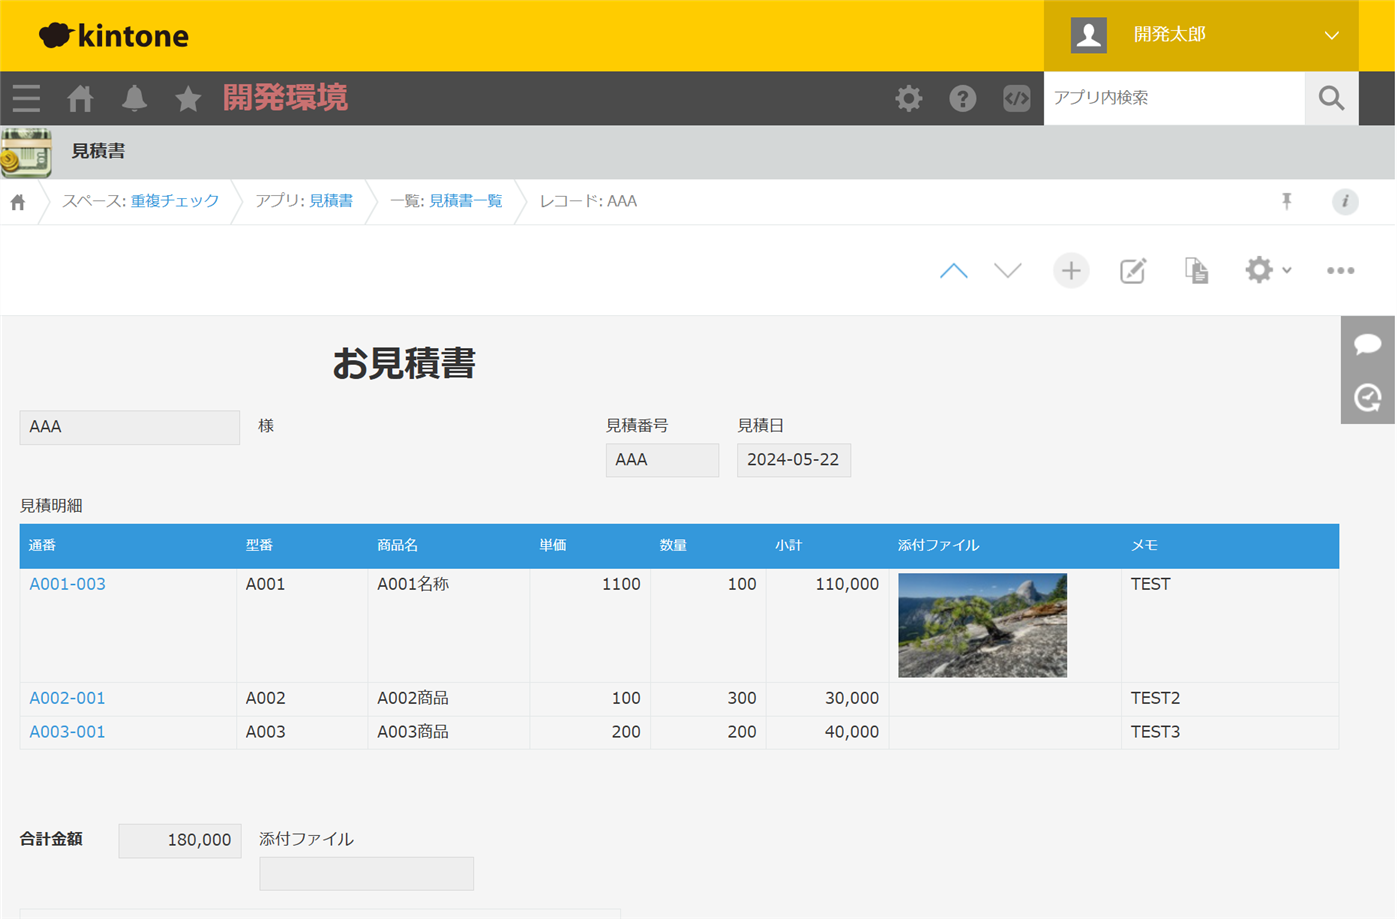1397x919 pixels.
Task: Click the customer name field AAA beside 様
Action: click(x=129, y=427)
